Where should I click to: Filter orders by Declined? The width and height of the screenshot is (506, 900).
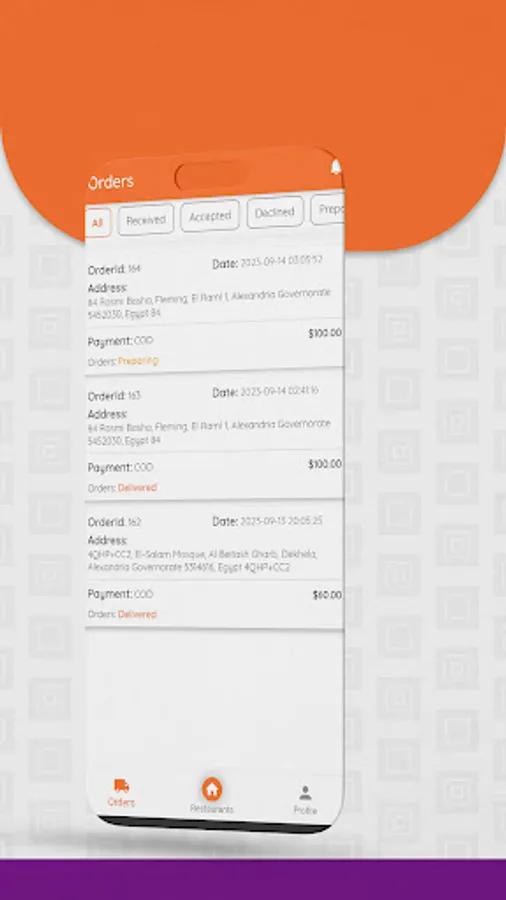(275, 212)
